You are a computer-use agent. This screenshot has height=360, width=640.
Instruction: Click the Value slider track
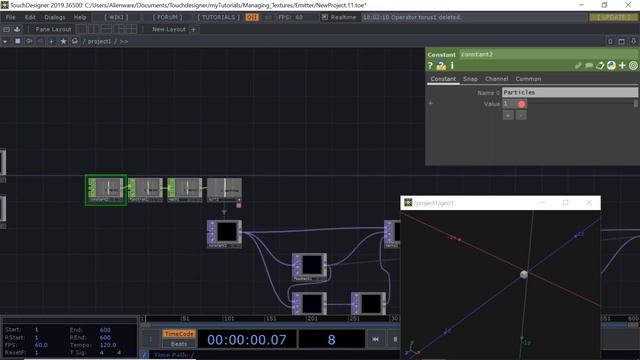pos(582,104)
